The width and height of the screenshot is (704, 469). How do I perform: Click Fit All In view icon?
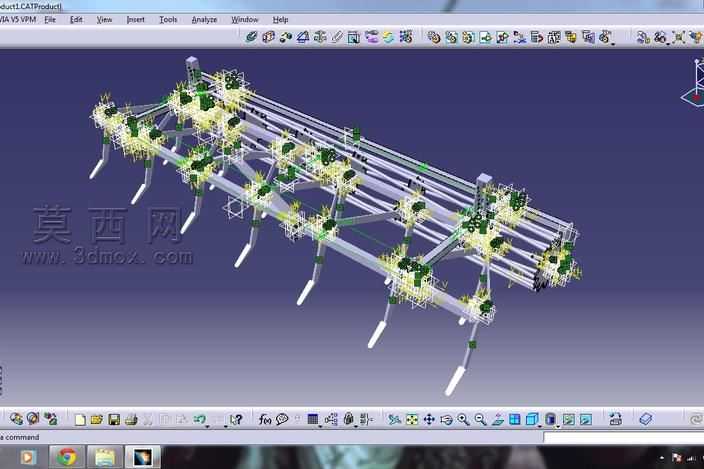412,420
